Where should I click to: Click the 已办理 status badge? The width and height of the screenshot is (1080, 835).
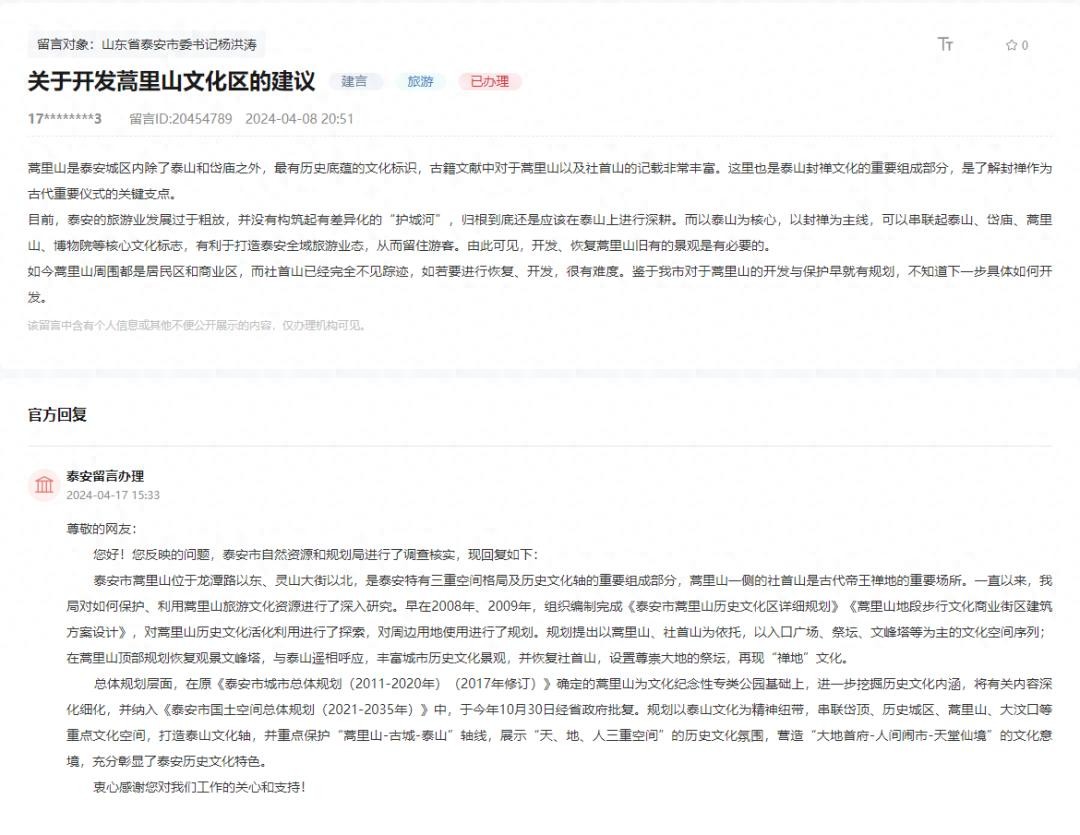(x=490, y=82)
